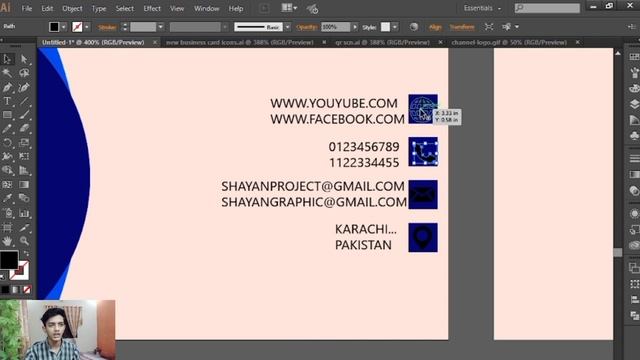640x360 pixels.
Task: Select the Symbol Sprayer tool
Action: [x=7, y=213]
